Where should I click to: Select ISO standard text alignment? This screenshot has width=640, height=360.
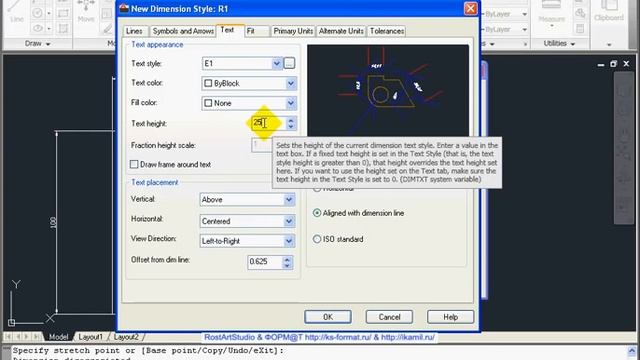[x=317, y=239]
